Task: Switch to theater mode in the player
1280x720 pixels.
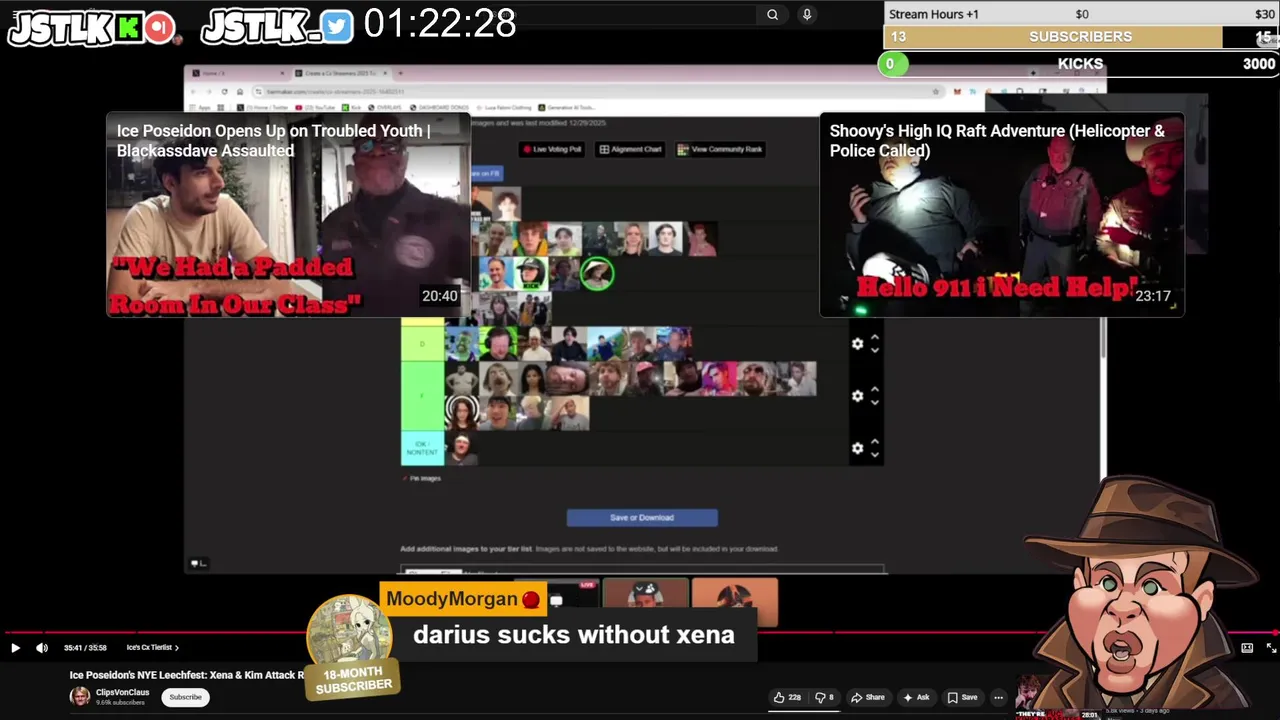Action: 1247,648
